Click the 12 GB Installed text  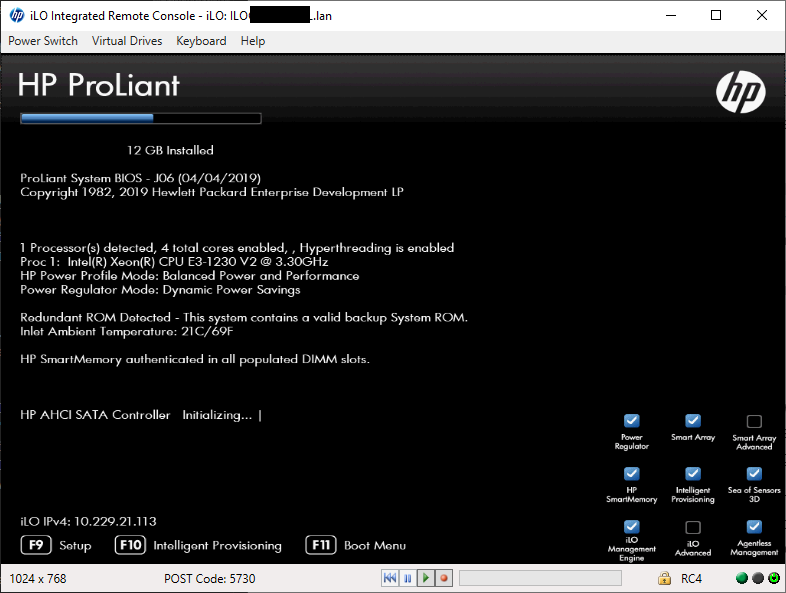coord(170,150)
